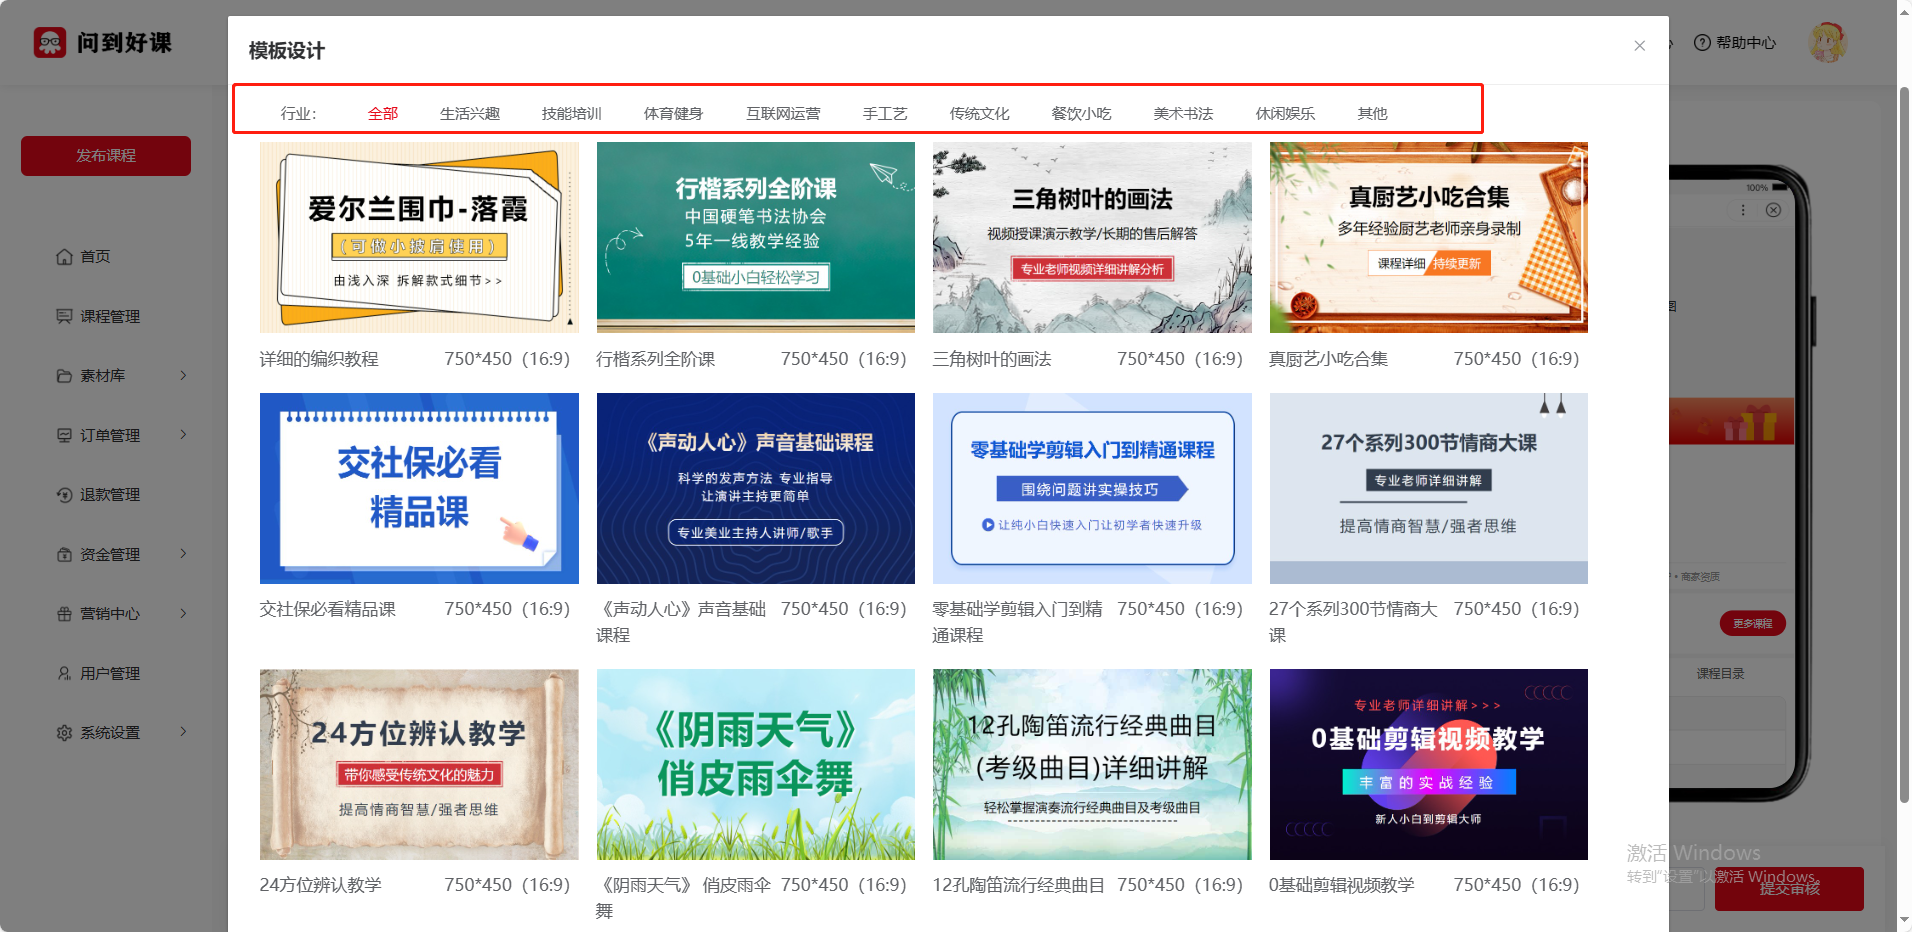Expand the 系统设置 submenu chevron
This screenshot has width=1912, height=932.
tap(183, 732)
